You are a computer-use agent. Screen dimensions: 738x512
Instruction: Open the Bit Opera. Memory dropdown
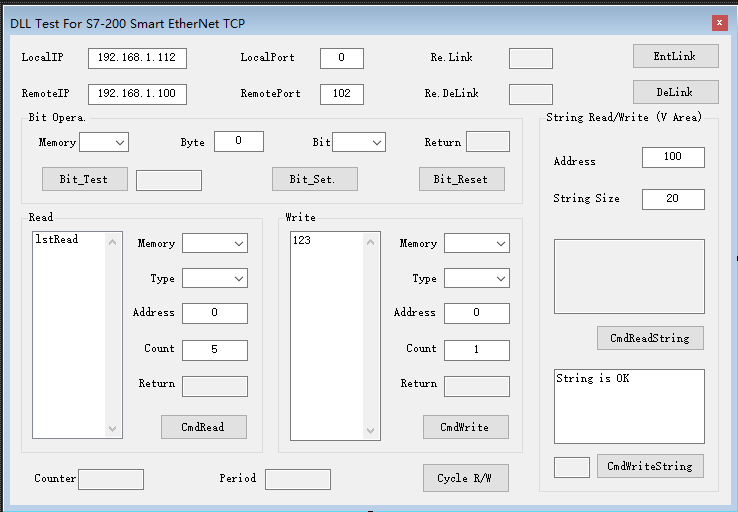(x=104, y=142)
